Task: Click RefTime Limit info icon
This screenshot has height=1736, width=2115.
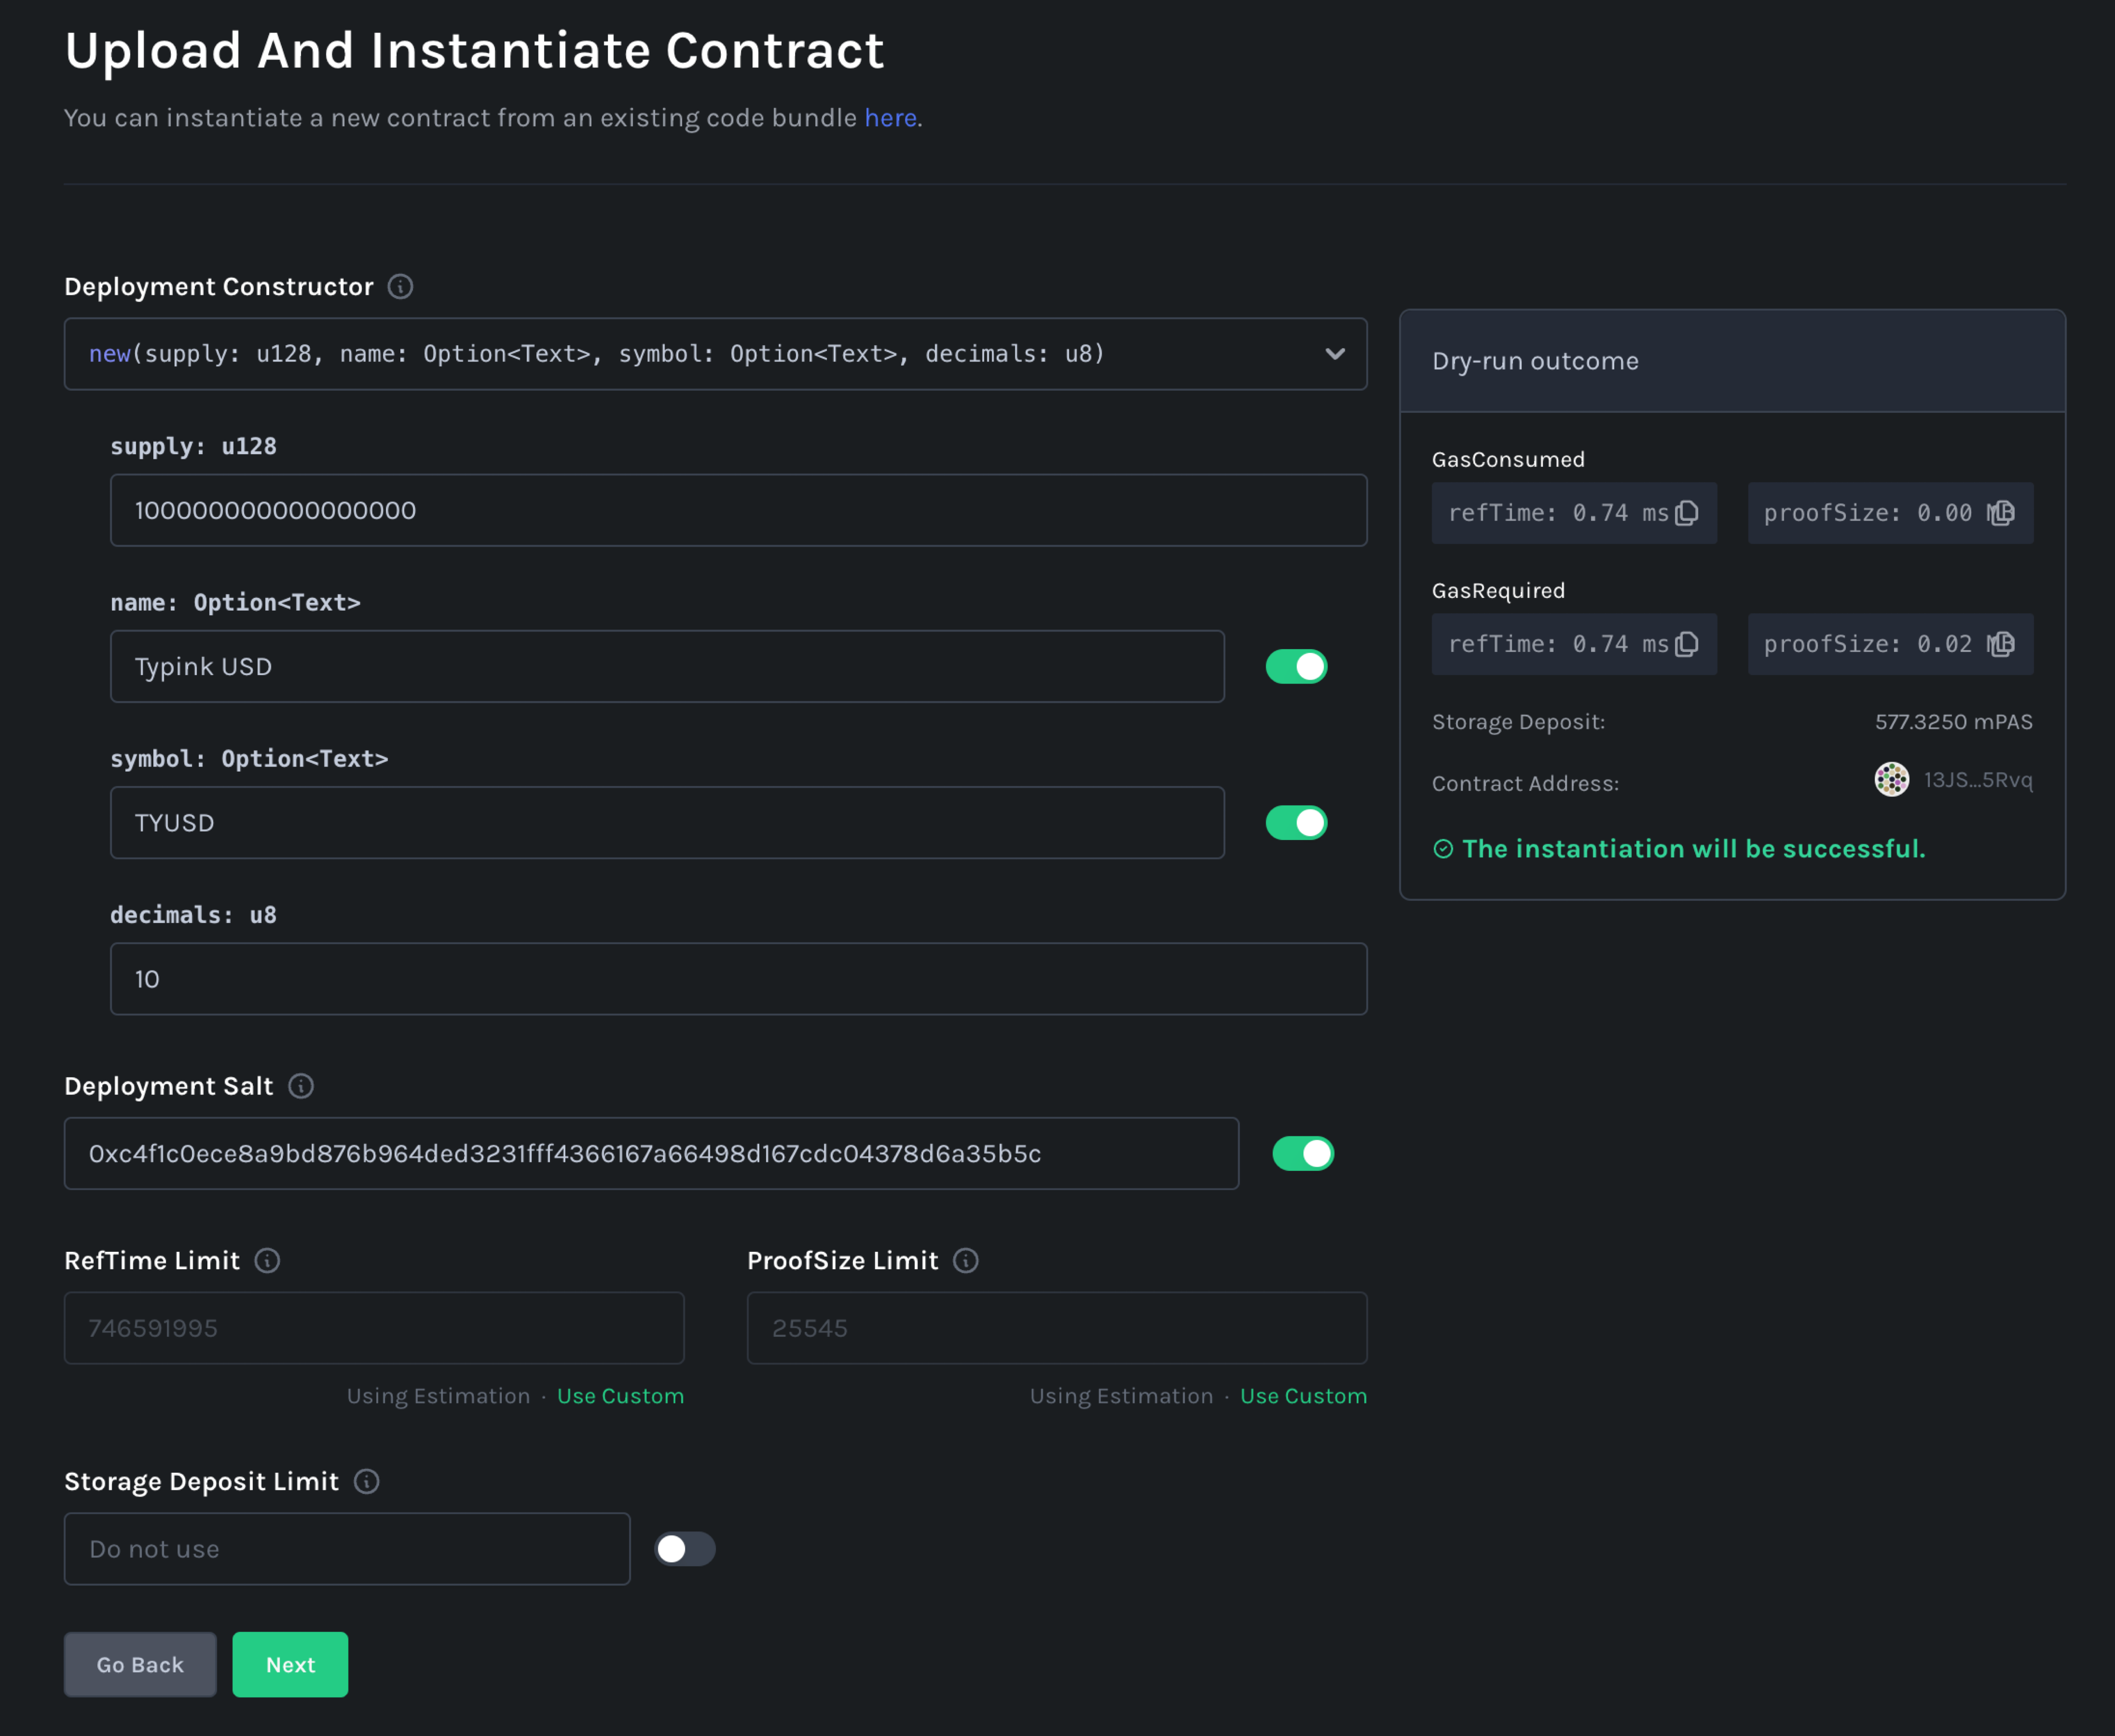Action: pos(267,1260)
